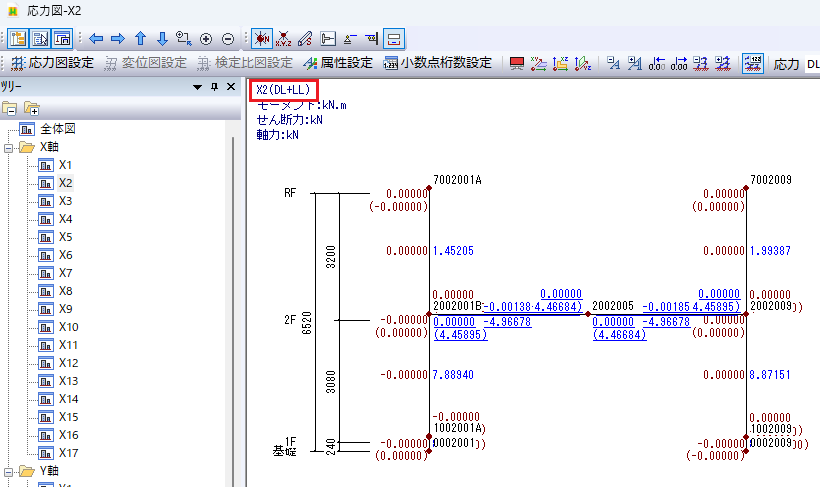Click the zoom out minus icon
820x487 pixels.
pos(228,39)
